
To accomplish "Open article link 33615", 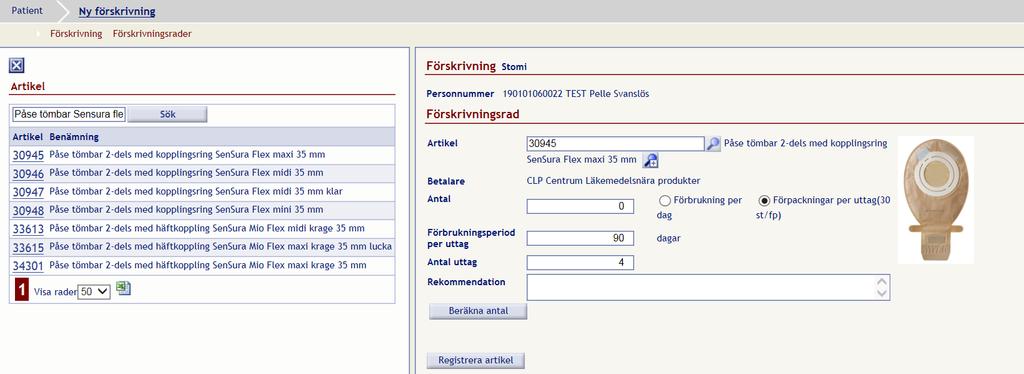I will (x=28, y=247).
